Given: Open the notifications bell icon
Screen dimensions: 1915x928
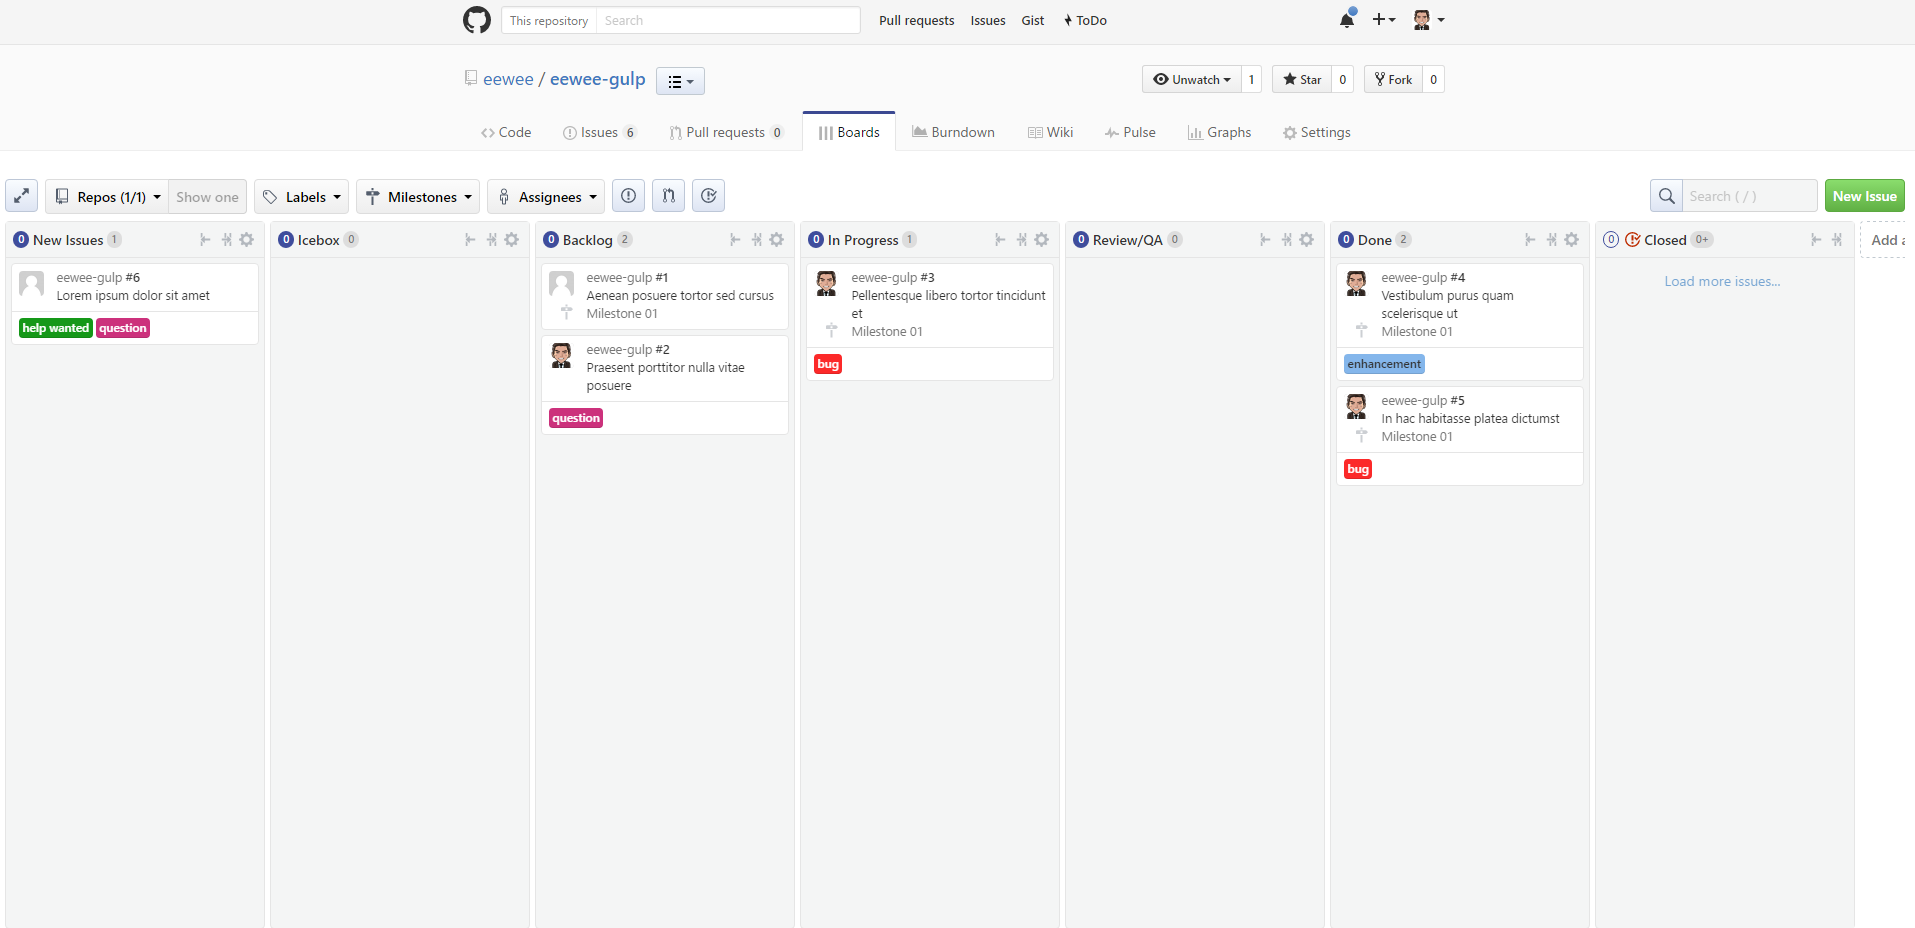Looking at the screenshot, I should [x=1346, y=18].
